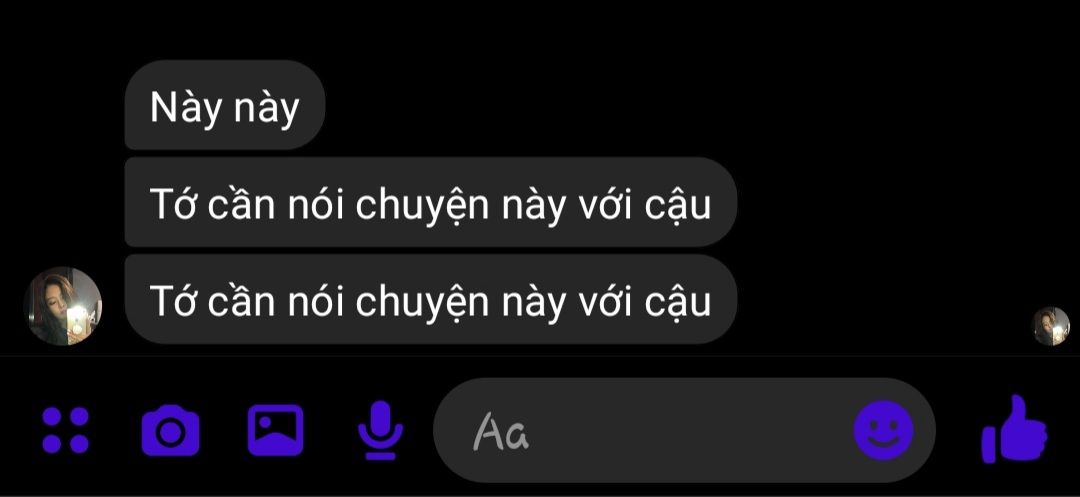
Task: Open the emoji smiley picker
Action: coord(884,431)
